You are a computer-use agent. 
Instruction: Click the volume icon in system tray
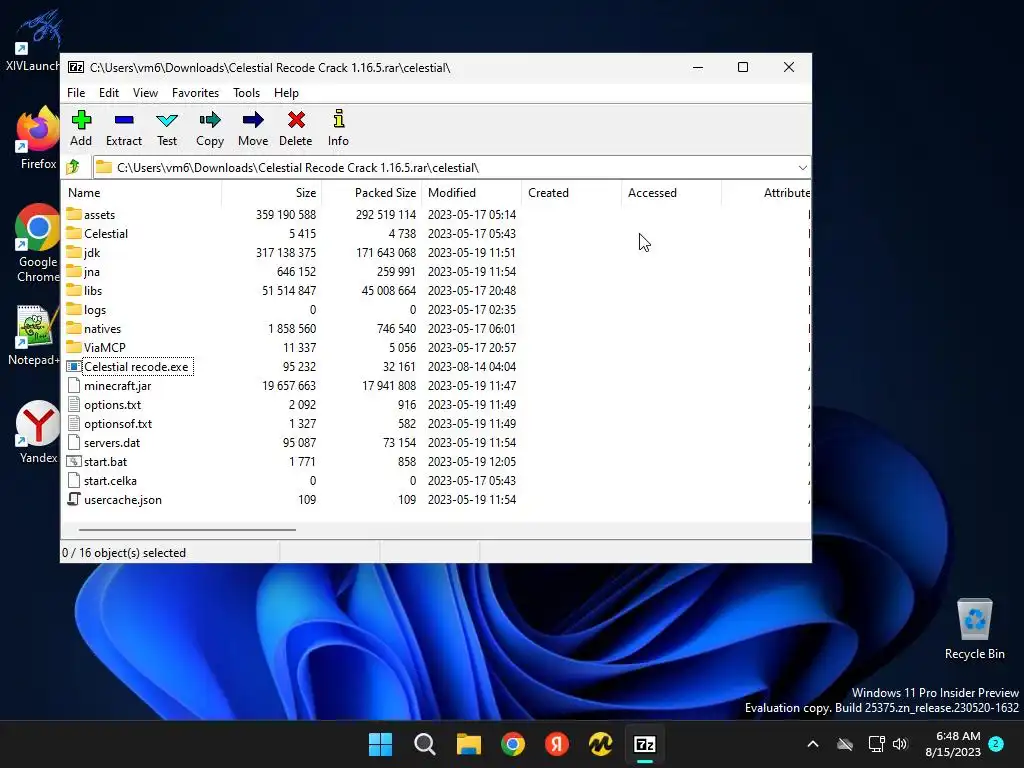pyautogui.click(x=900, y=744)
